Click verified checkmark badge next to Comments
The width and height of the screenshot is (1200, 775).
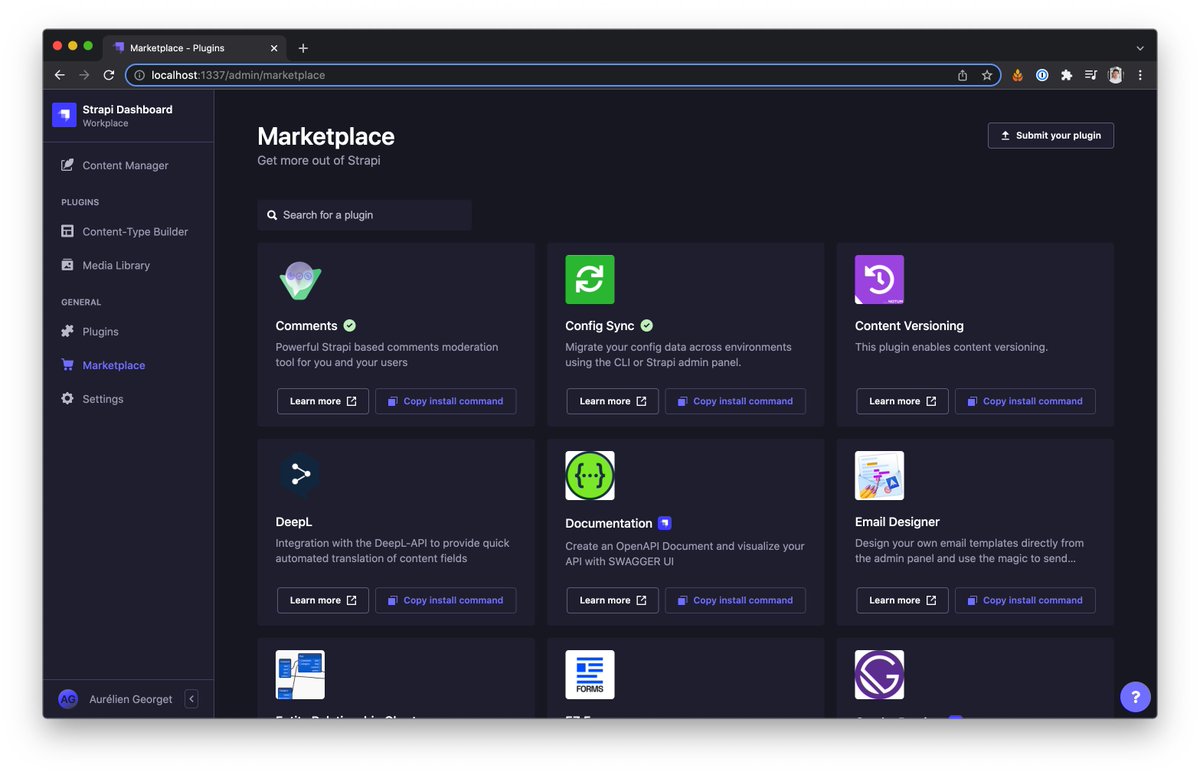tap(350, 325)
